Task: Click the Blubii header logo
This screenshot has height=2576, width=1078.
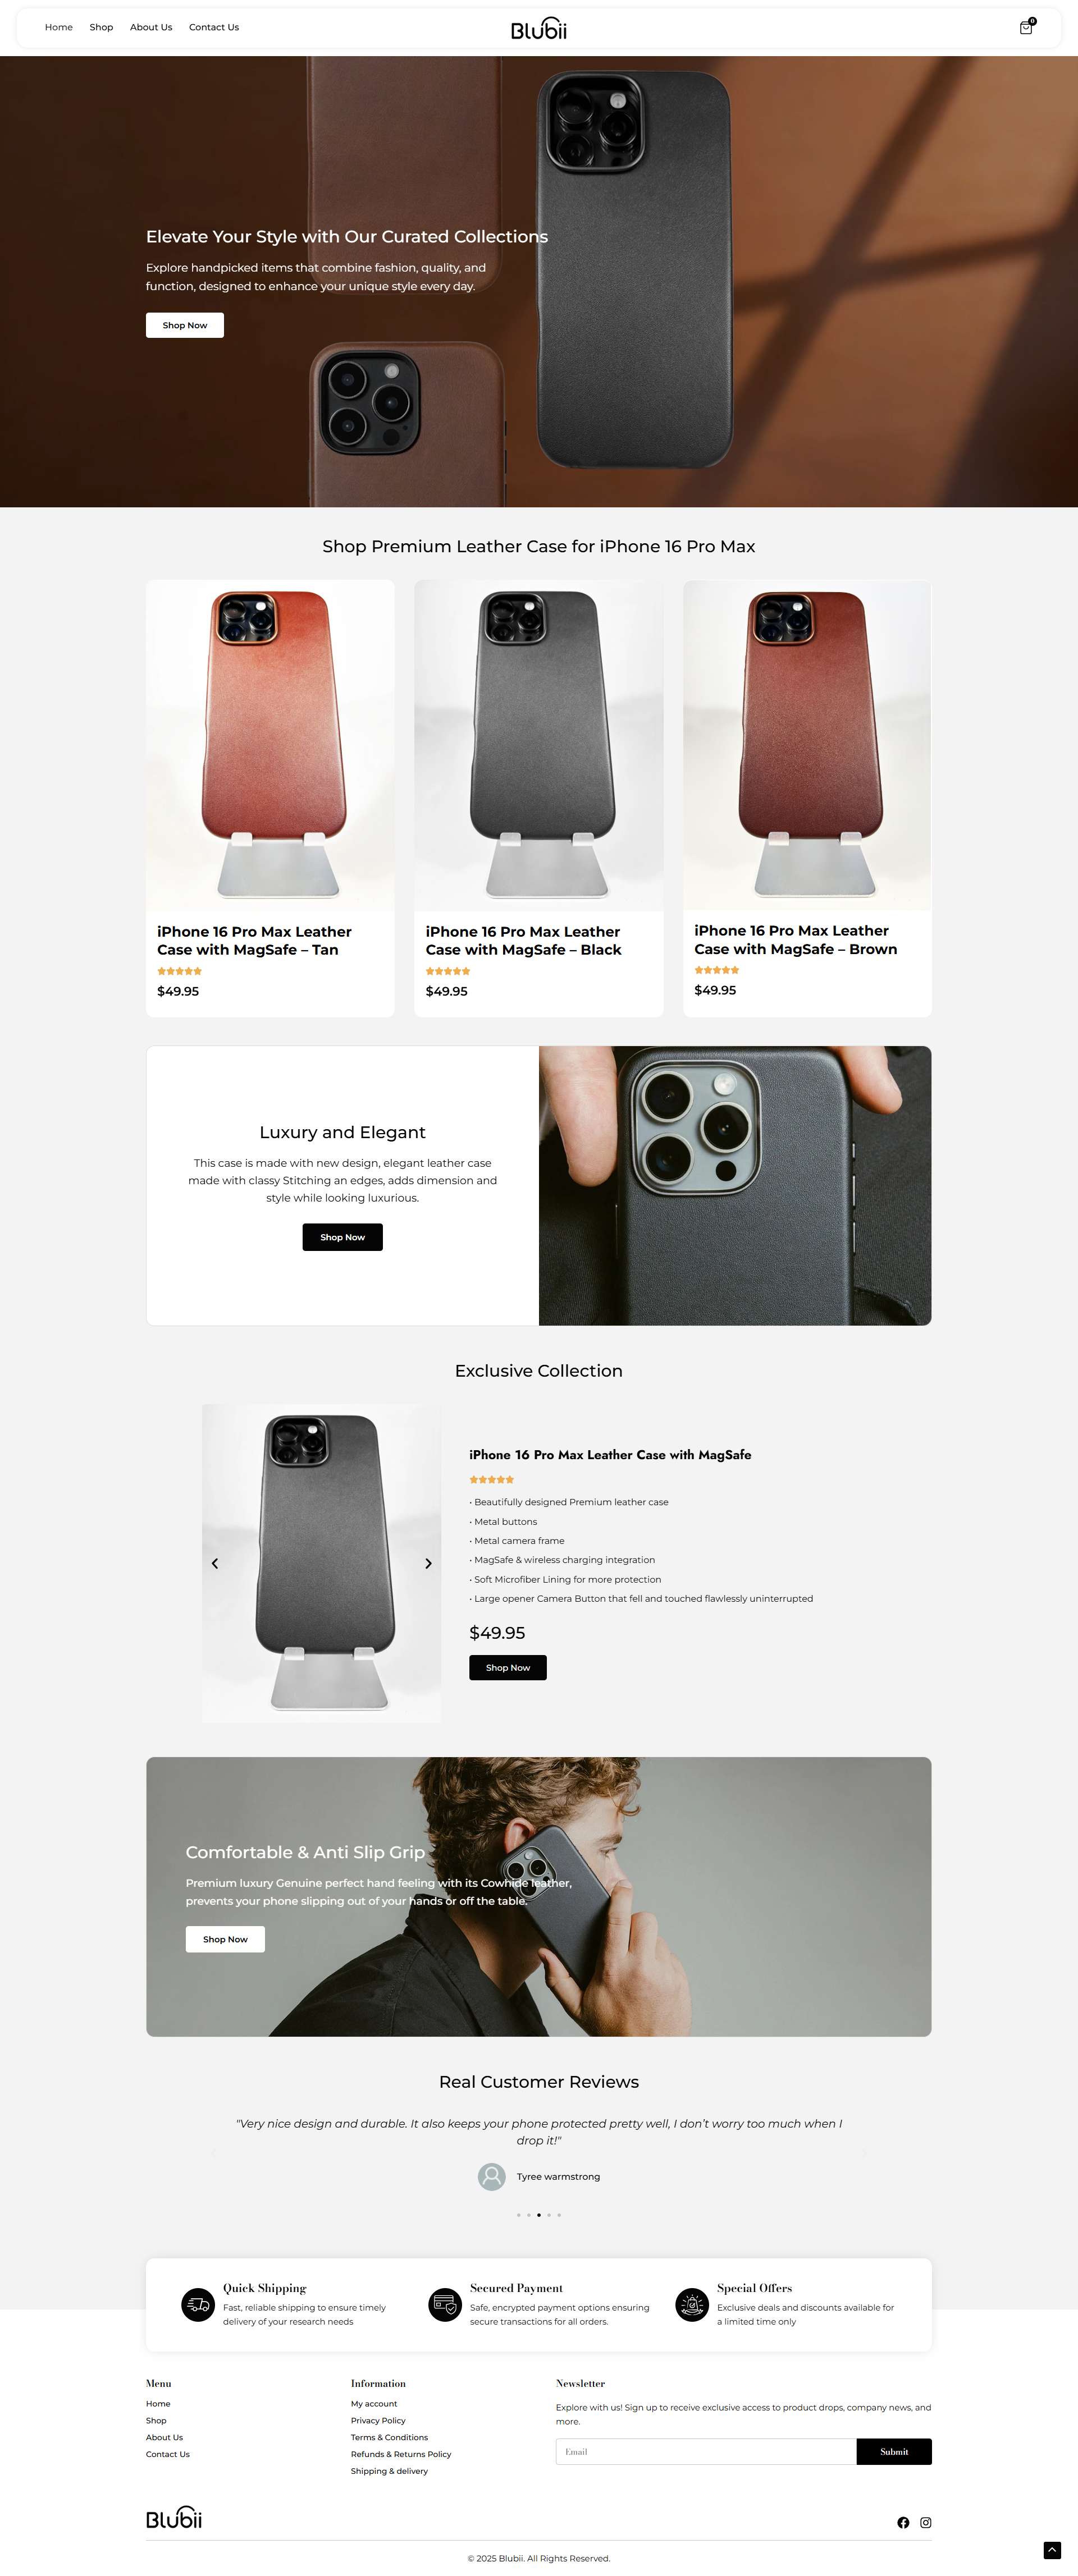Action: [539, 28]
